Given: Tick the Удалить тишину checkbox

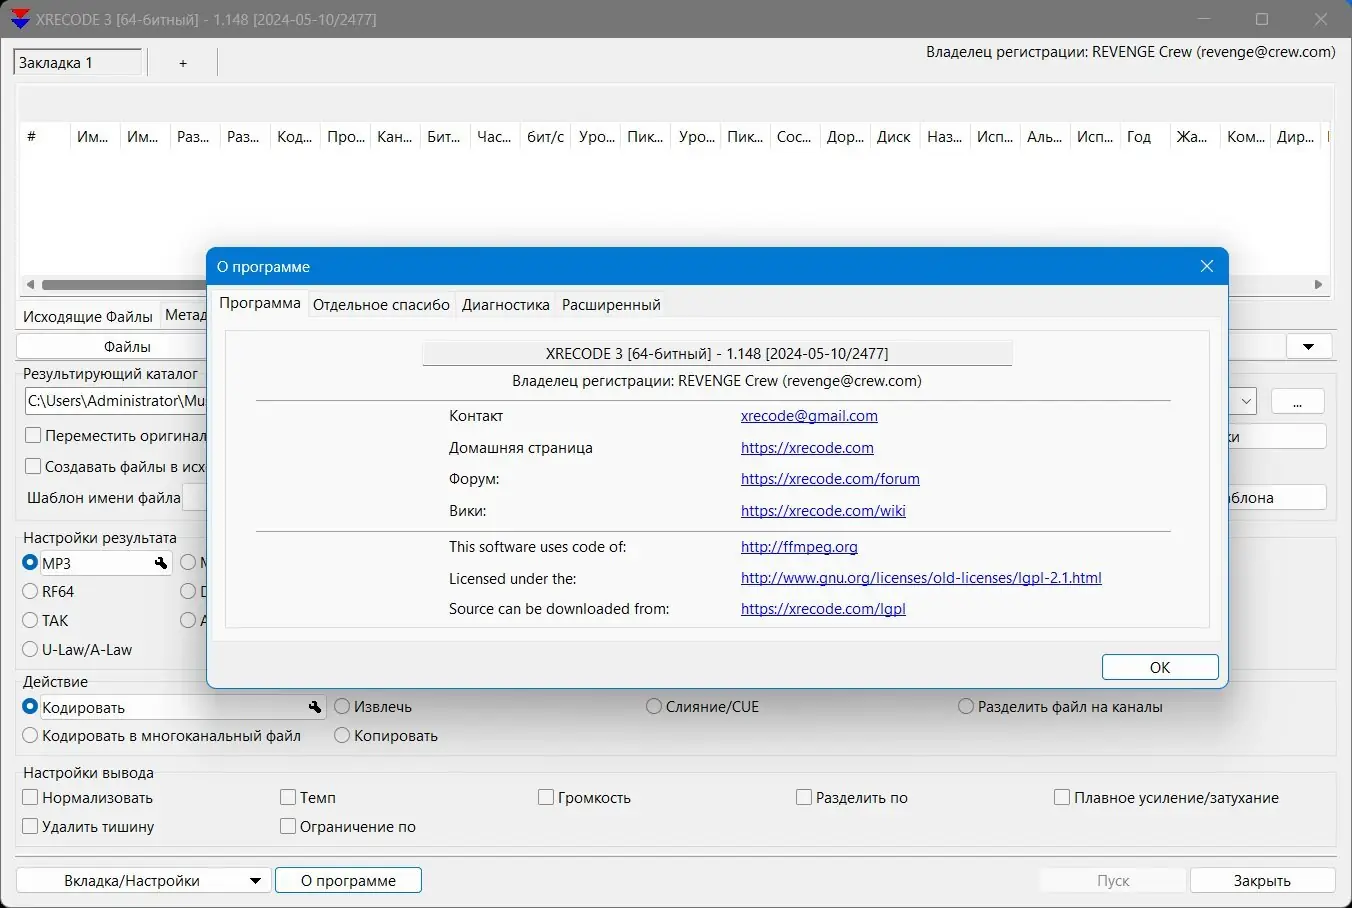Looking at the screenshot, I should click(x=31, y=827).
